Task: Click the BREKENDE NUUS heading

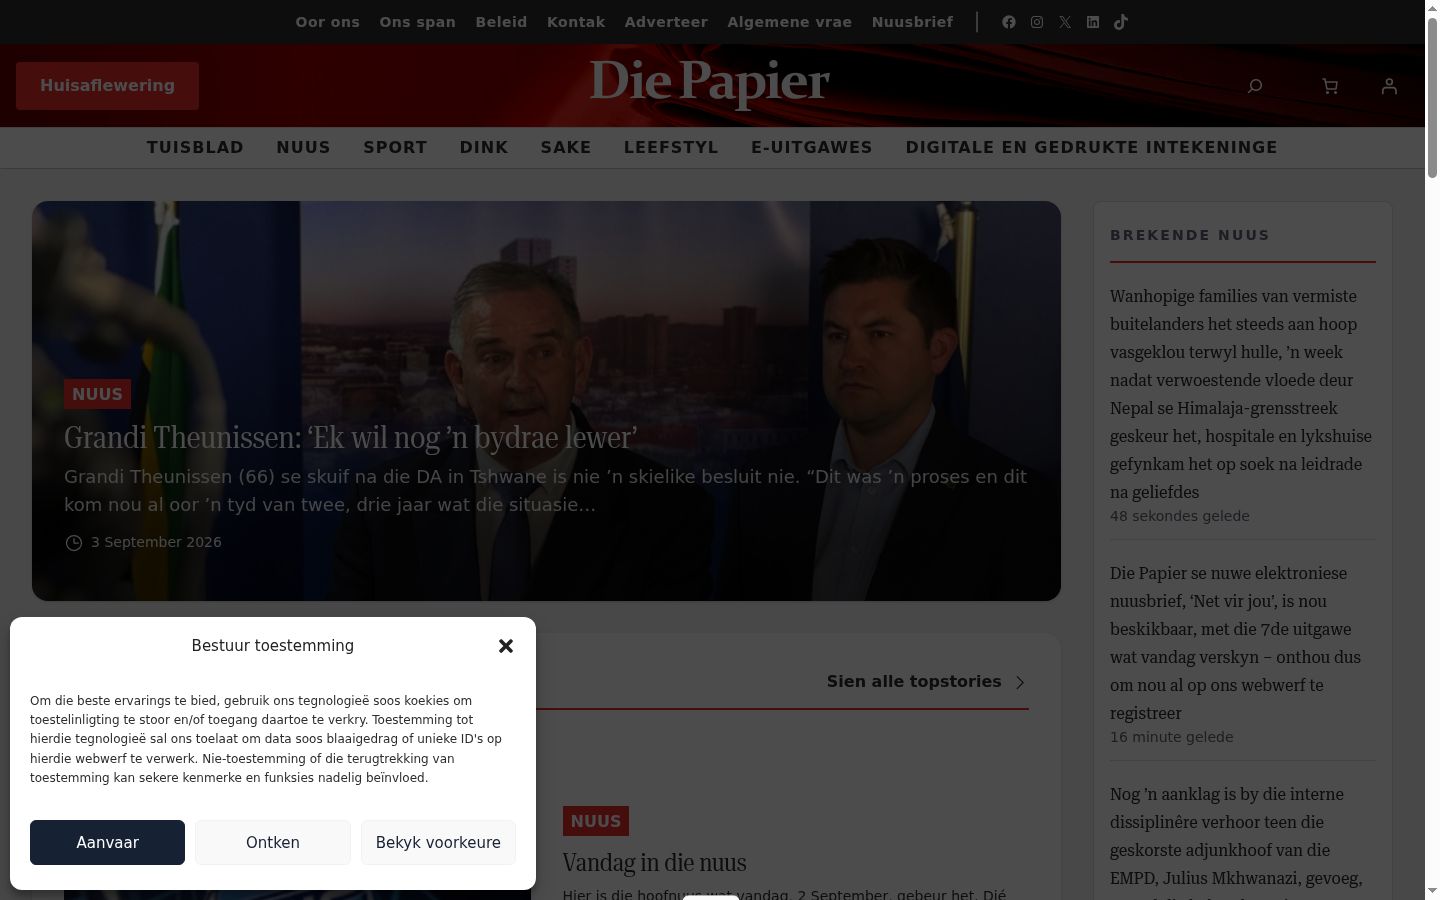Action: (1190, 235)
